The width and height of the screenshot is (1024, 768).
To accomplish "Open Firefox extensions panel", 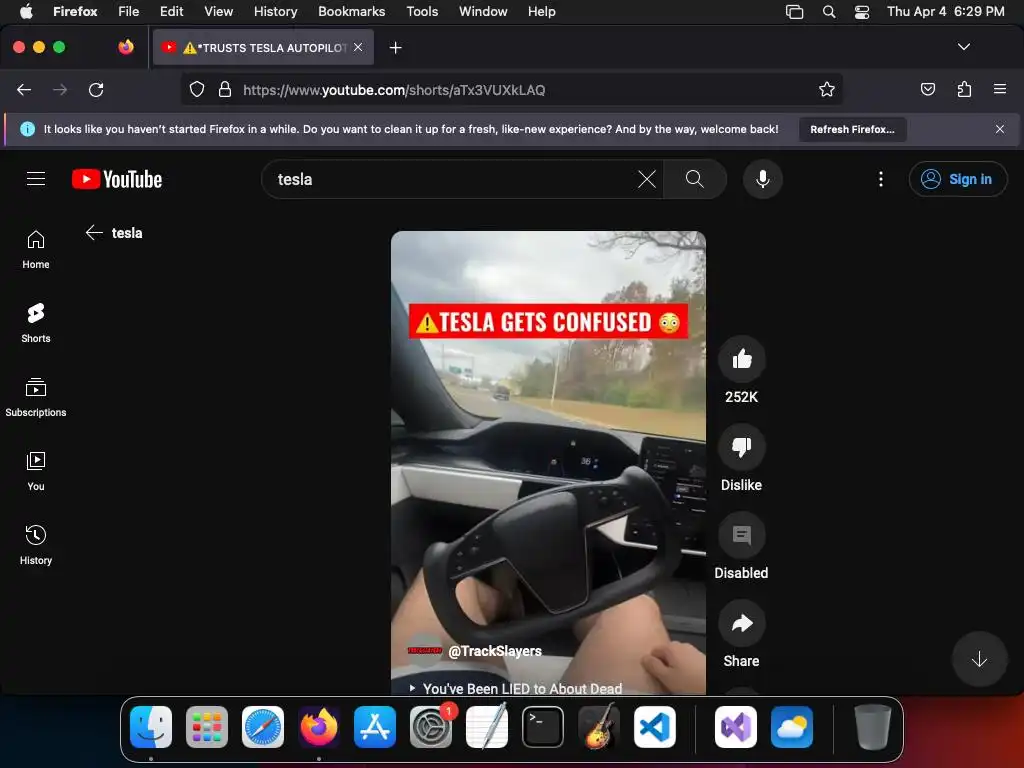I will 964,89.
